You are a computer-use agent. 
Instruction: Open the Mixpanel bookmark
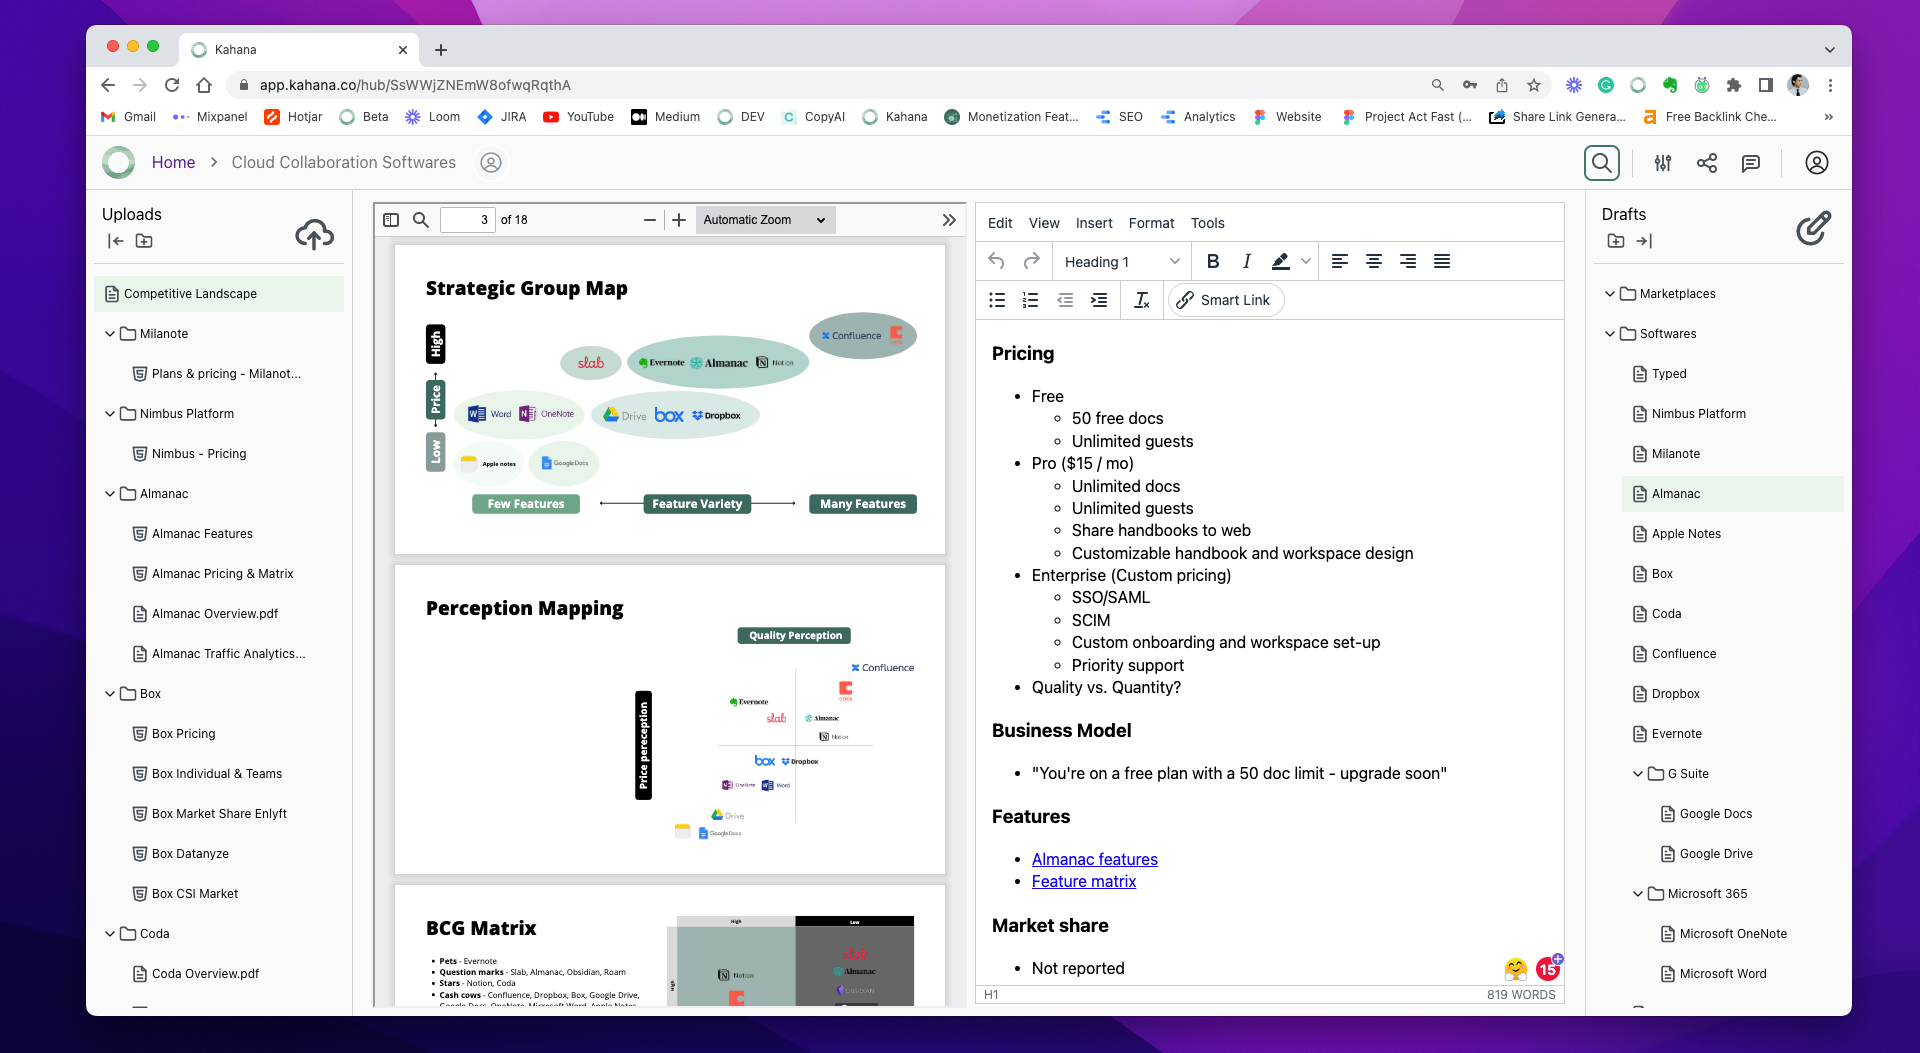[210, 117]
